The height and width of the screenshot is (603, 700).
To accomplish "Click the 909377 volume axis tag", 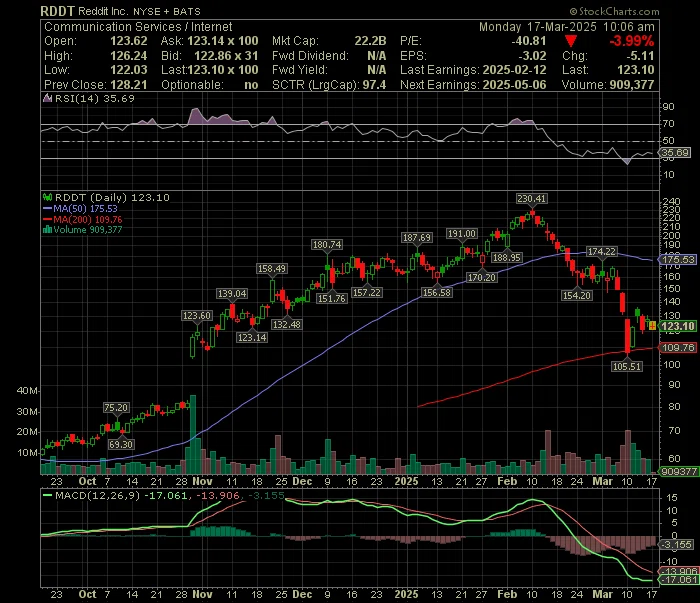I will pos(679,472).
